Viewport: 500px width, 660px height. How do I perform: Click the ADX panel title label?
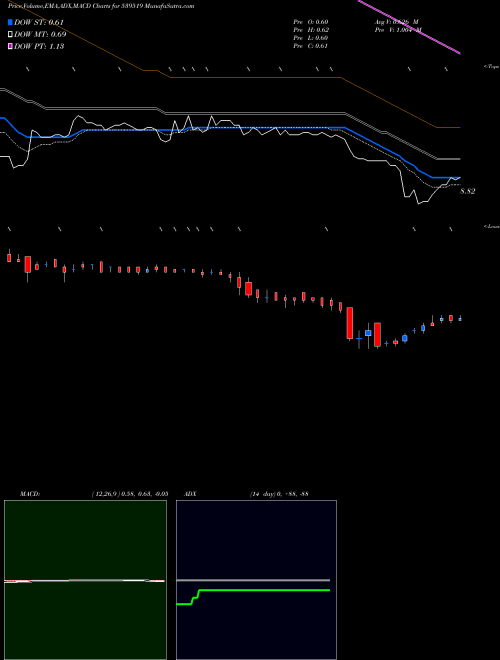point(191,494)
